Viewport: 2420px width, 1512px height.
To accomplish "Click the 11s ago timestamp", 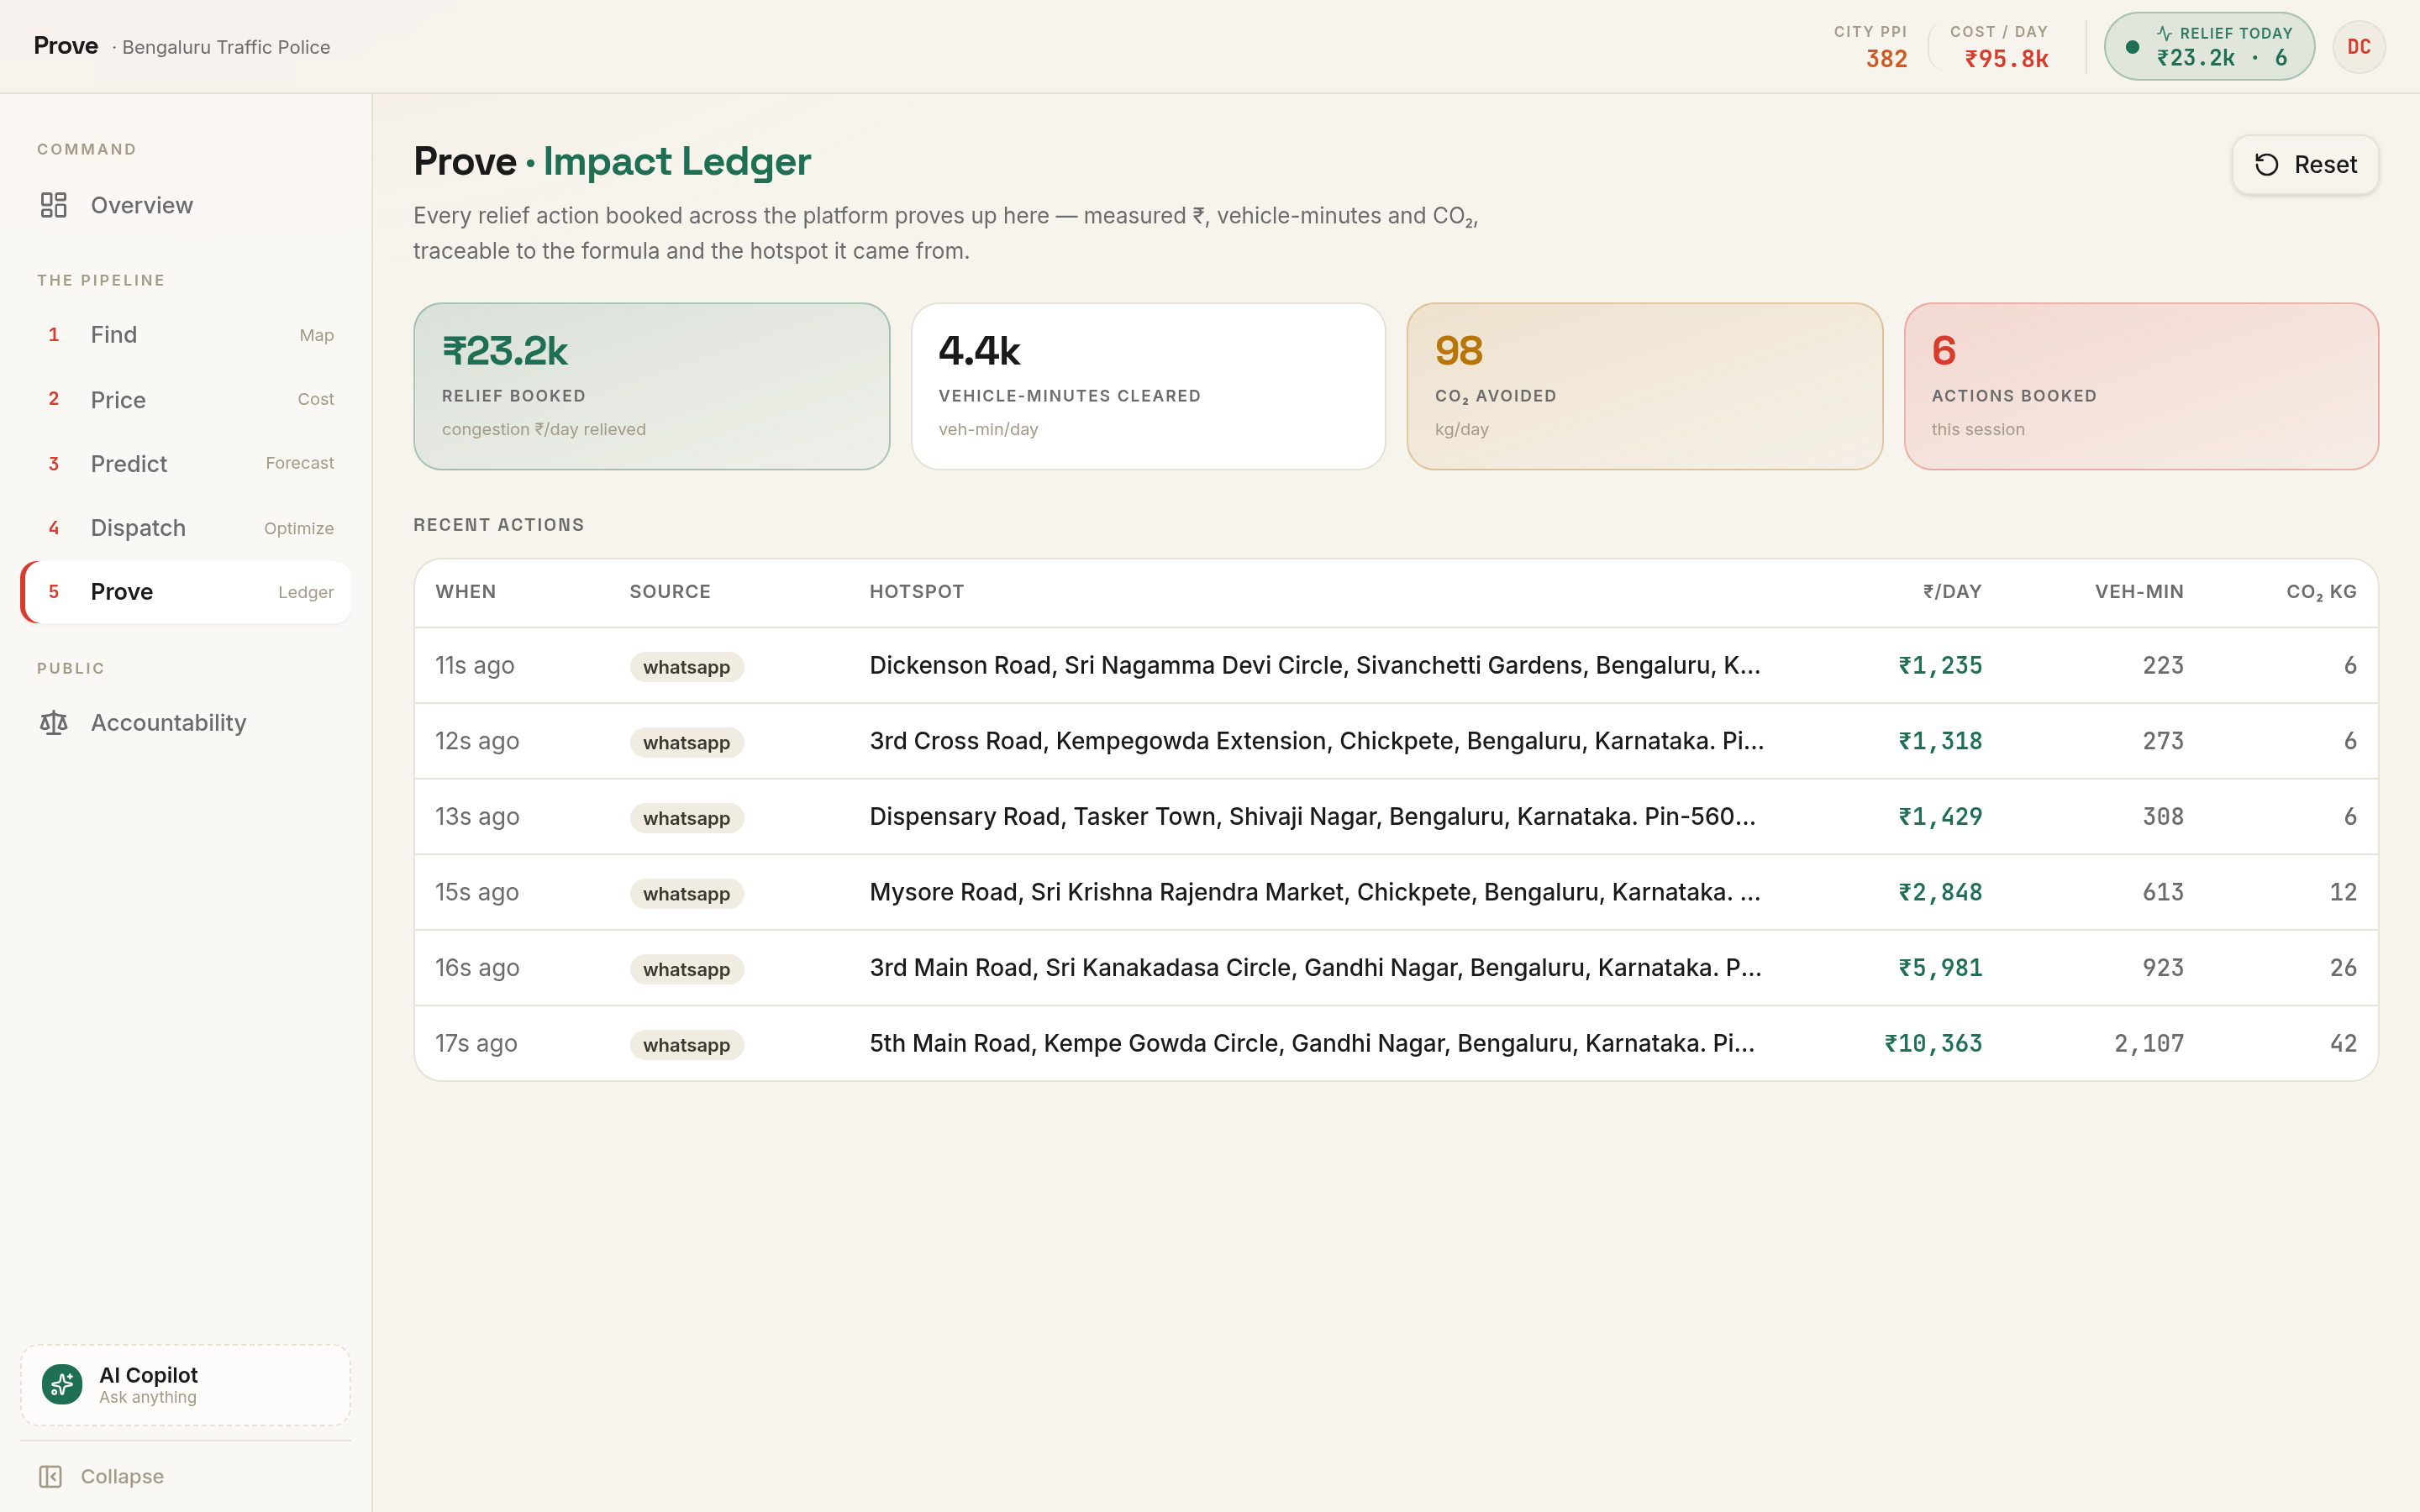I will click(x=475, y=666).
